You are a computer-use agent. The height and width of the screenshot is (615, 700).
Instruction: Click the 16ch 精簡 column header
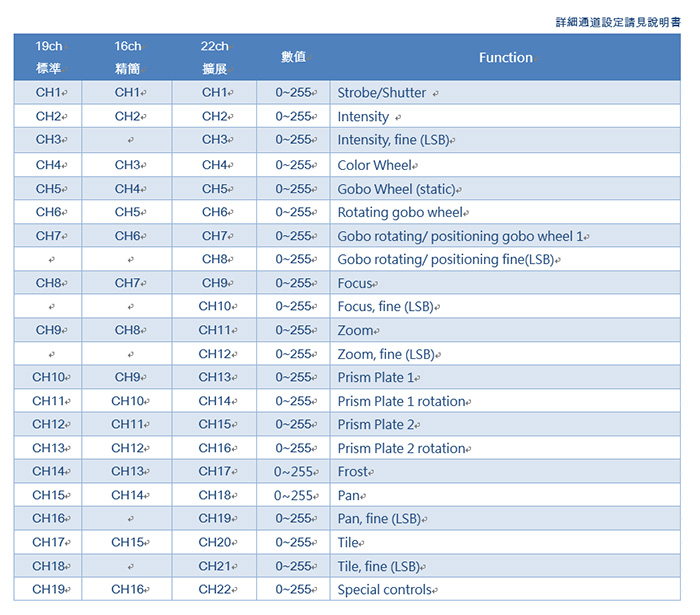(127, 58)
